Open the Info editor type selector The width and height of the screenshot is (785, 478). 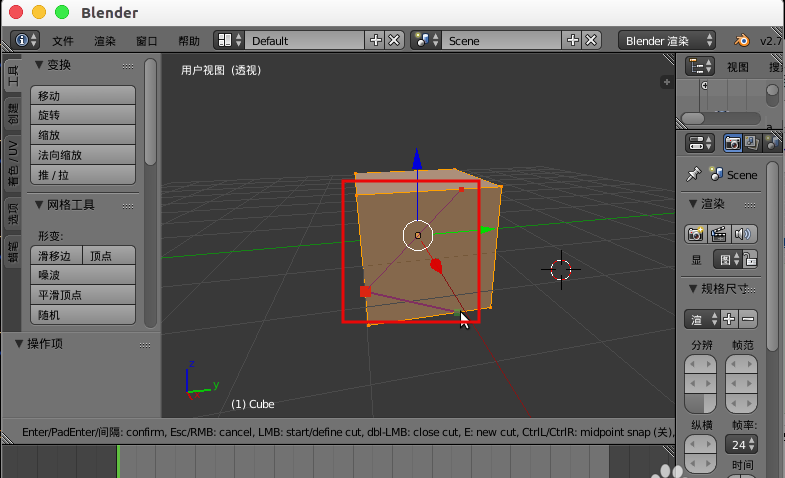coord(25,40)
